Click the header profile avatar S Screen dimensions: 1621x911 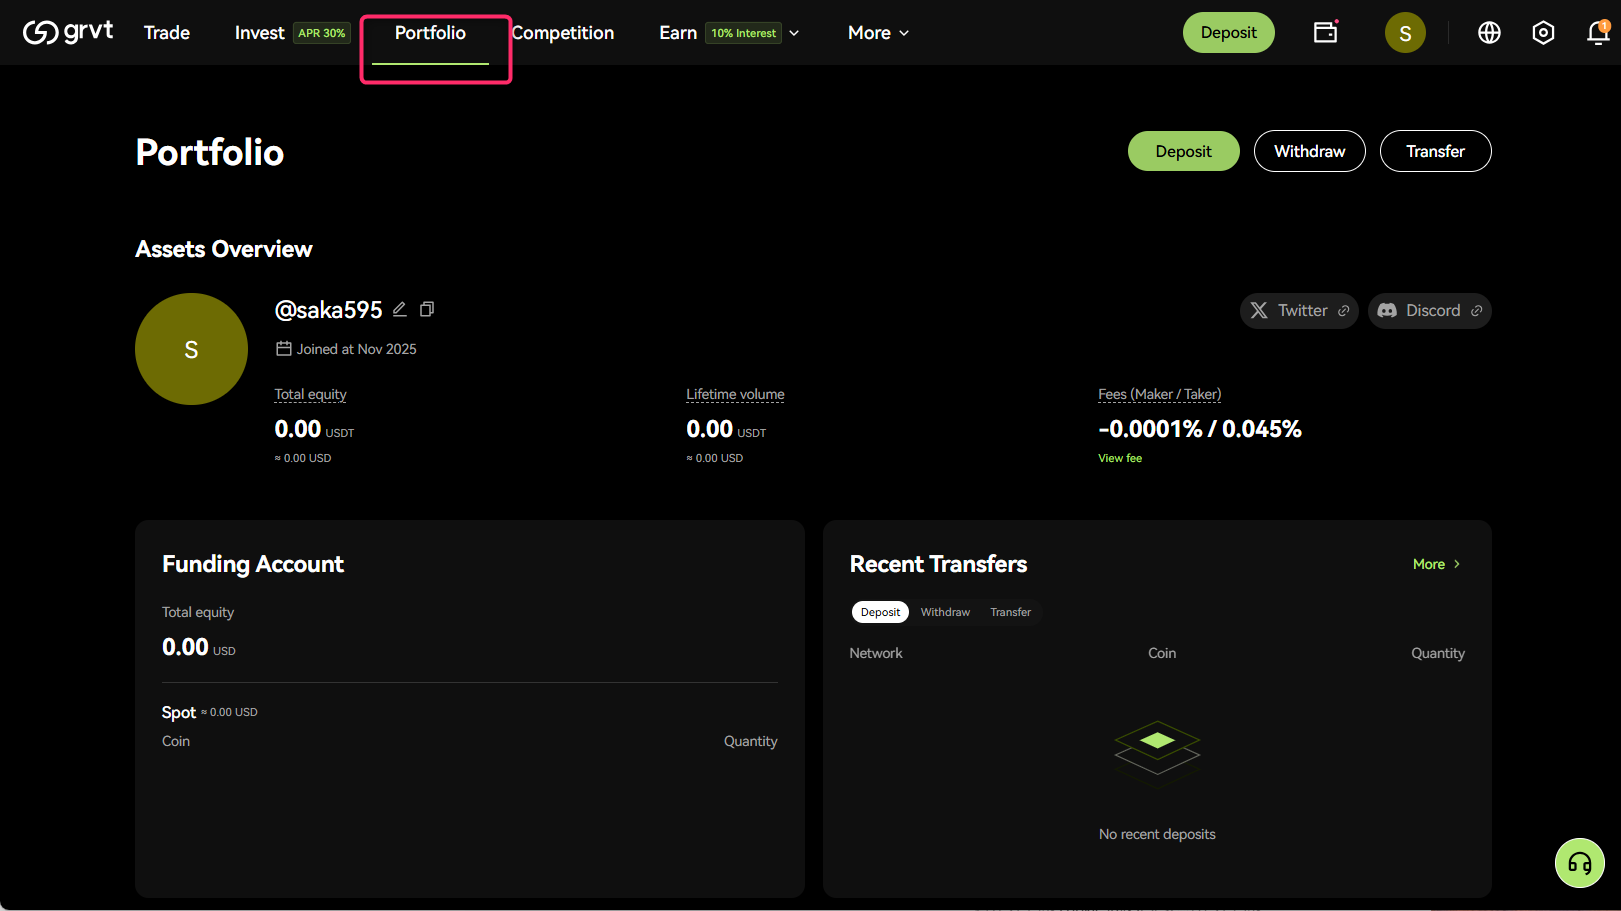(1404, 33)
